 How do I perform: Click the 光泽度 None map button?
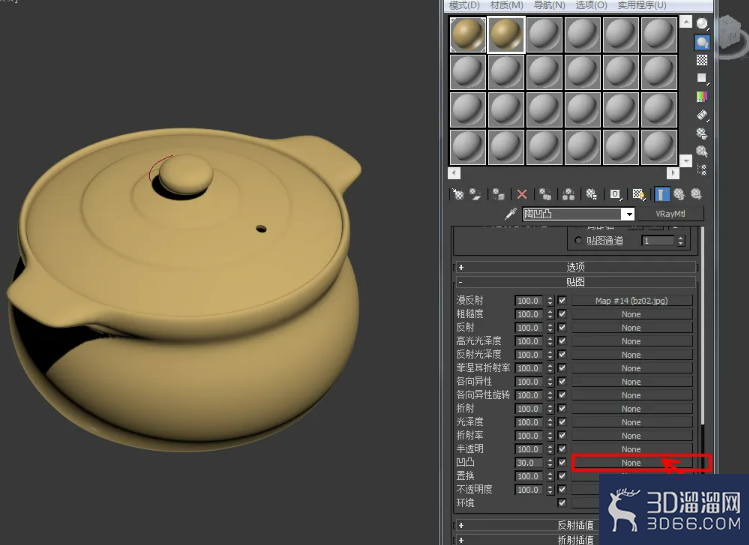coord(631,422)
